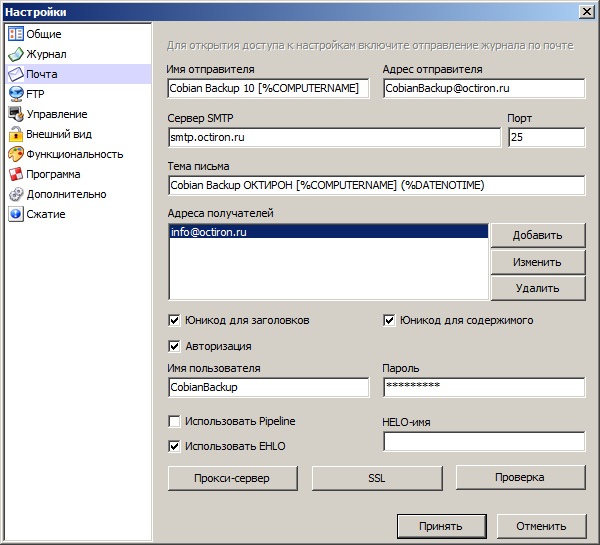Switch to the FTP settings section

coord(78,94)
